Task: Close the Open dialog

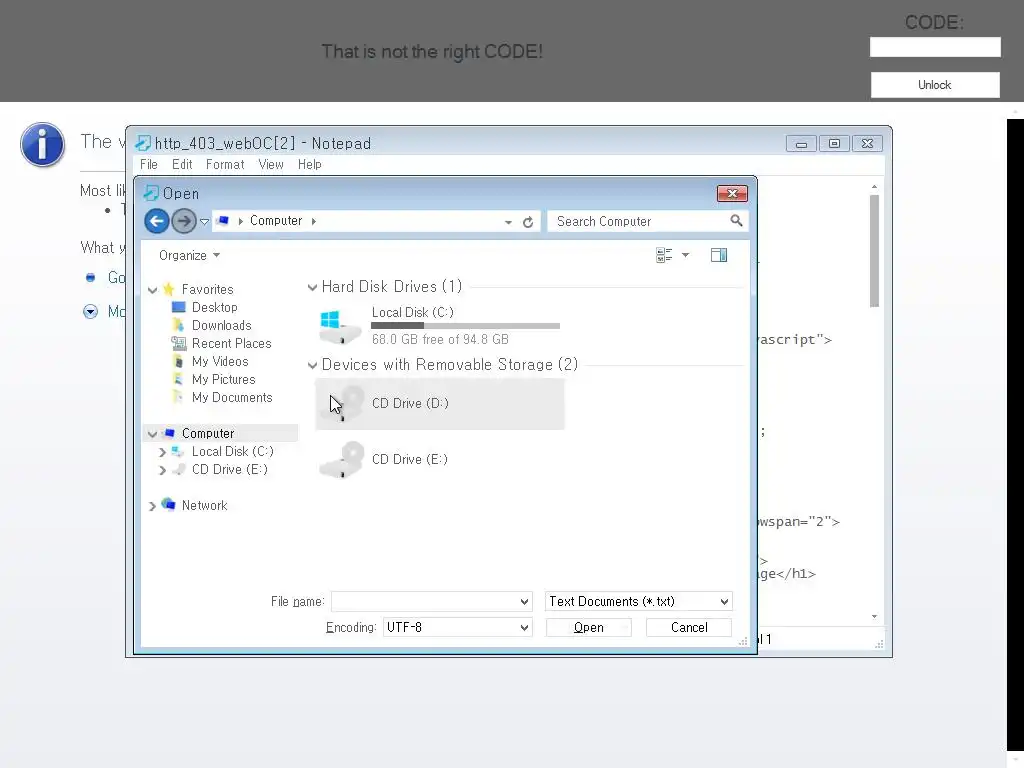Action: (732, 193)
